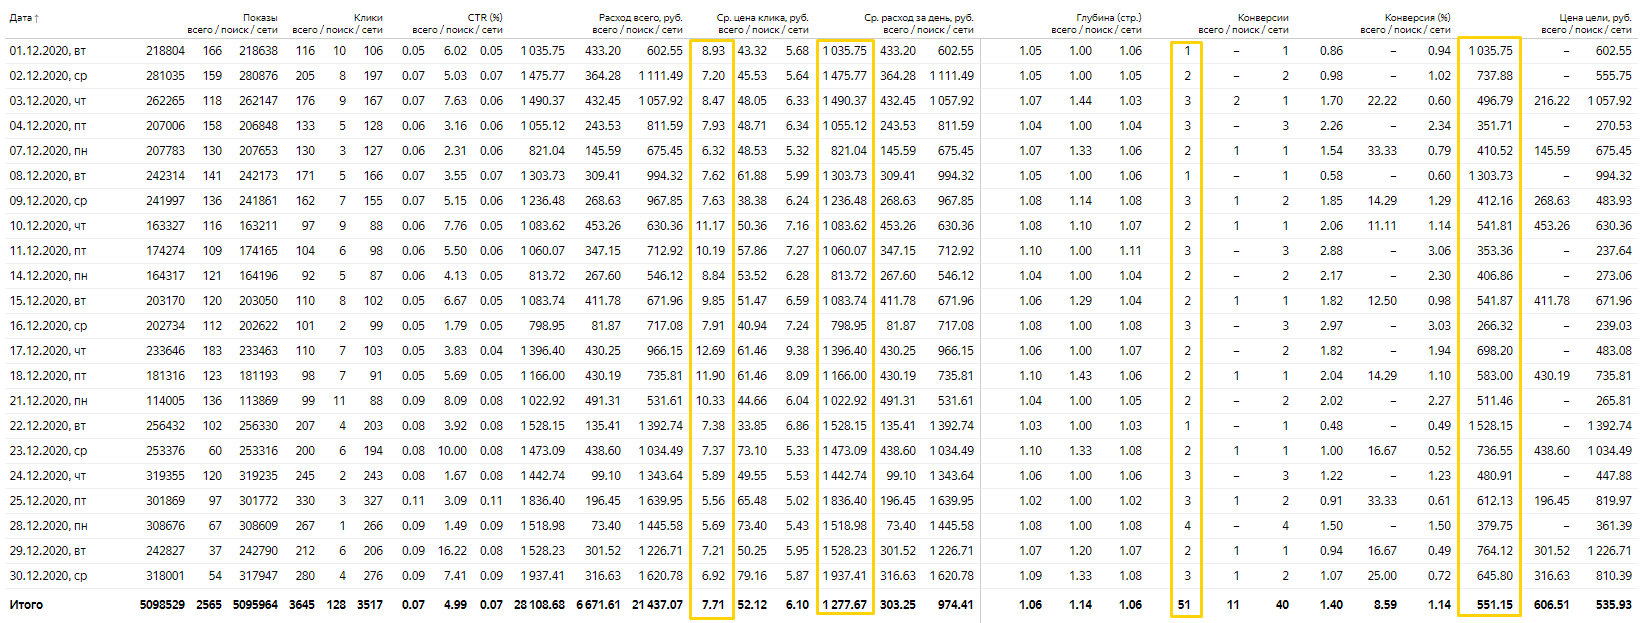This screenshot has height=623, width=1642.
Task: Select the 07.12.2020, пн date row
Action: point(49,150)
